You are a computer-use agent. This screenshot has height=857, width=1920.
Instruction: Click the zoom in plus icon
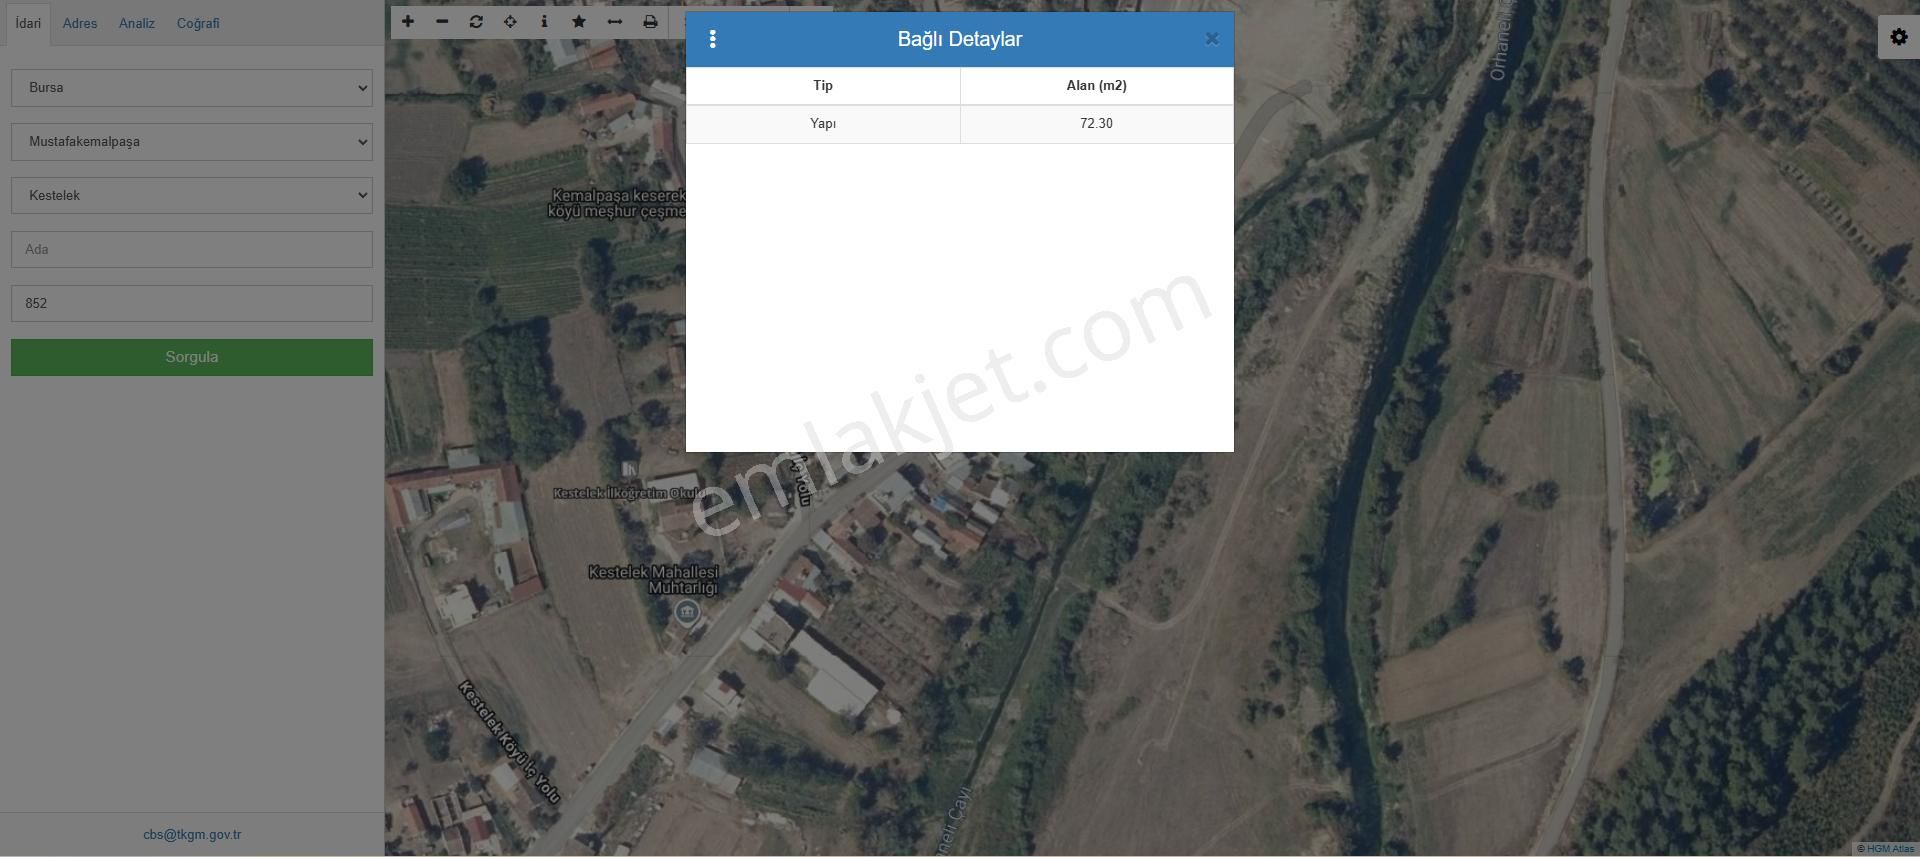pyautogui.click(x=408, y=21)
